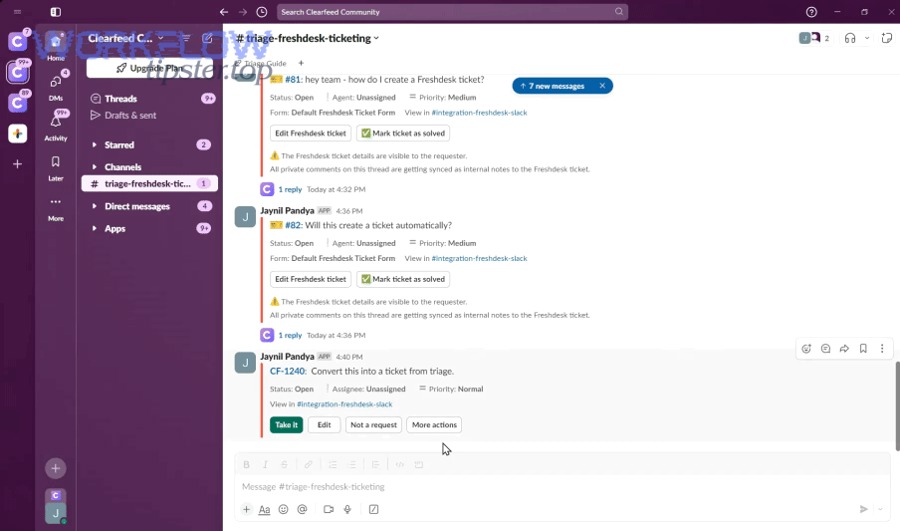Open the slash shortcuts icon
This screenshot has height=531, width=900.
[x=374, y=509]
